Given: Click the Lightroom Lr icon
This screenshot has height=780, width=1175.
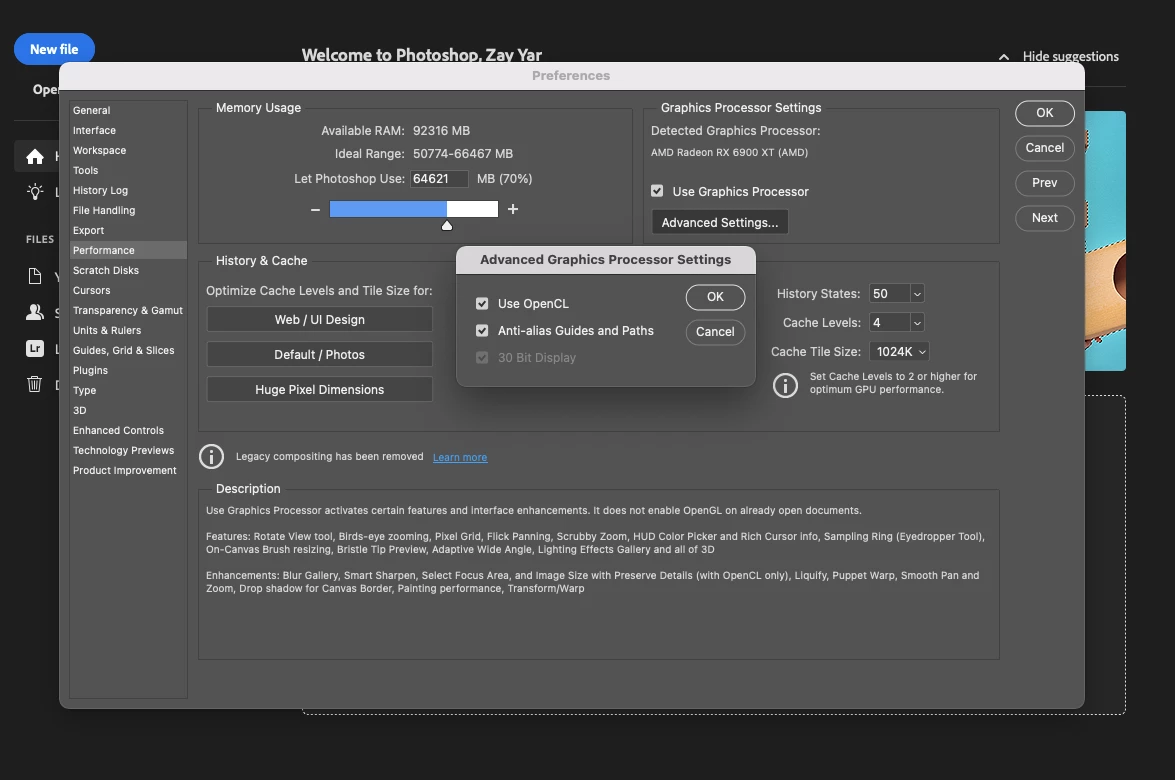Looking at the screenshot, I should click(34, 348).
